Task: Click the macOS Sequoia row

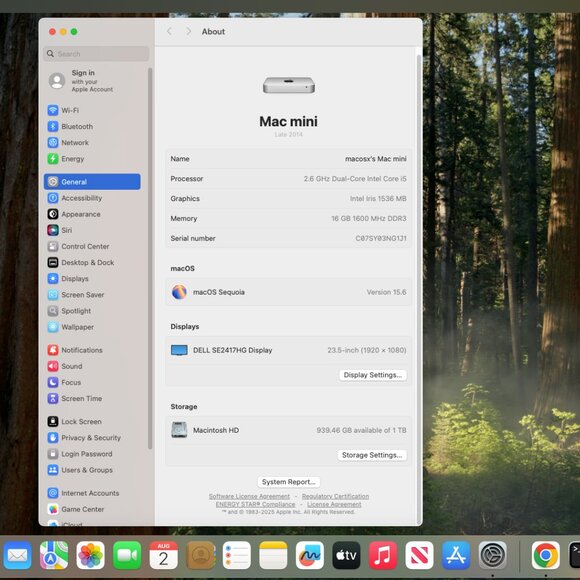Action: 289,292
